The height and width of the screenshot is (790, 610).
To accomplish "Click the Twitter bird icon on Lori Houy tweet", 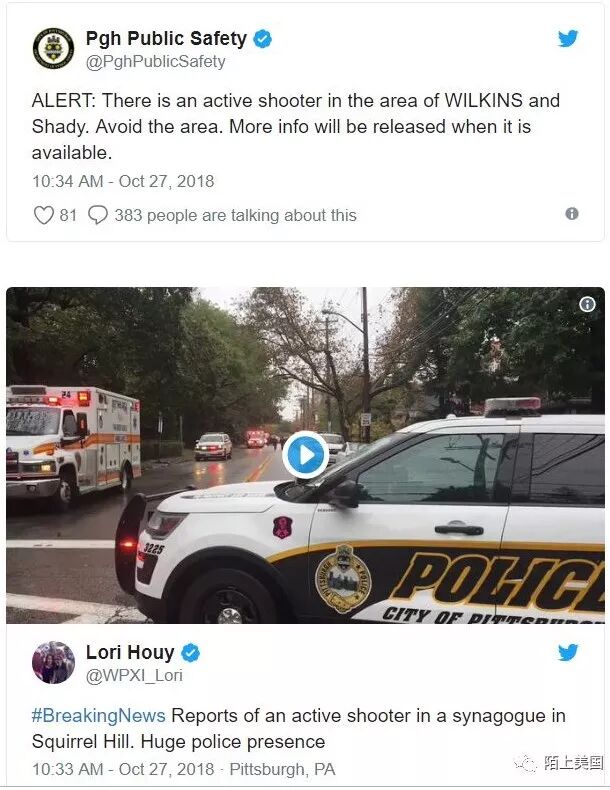I will 568,652.
